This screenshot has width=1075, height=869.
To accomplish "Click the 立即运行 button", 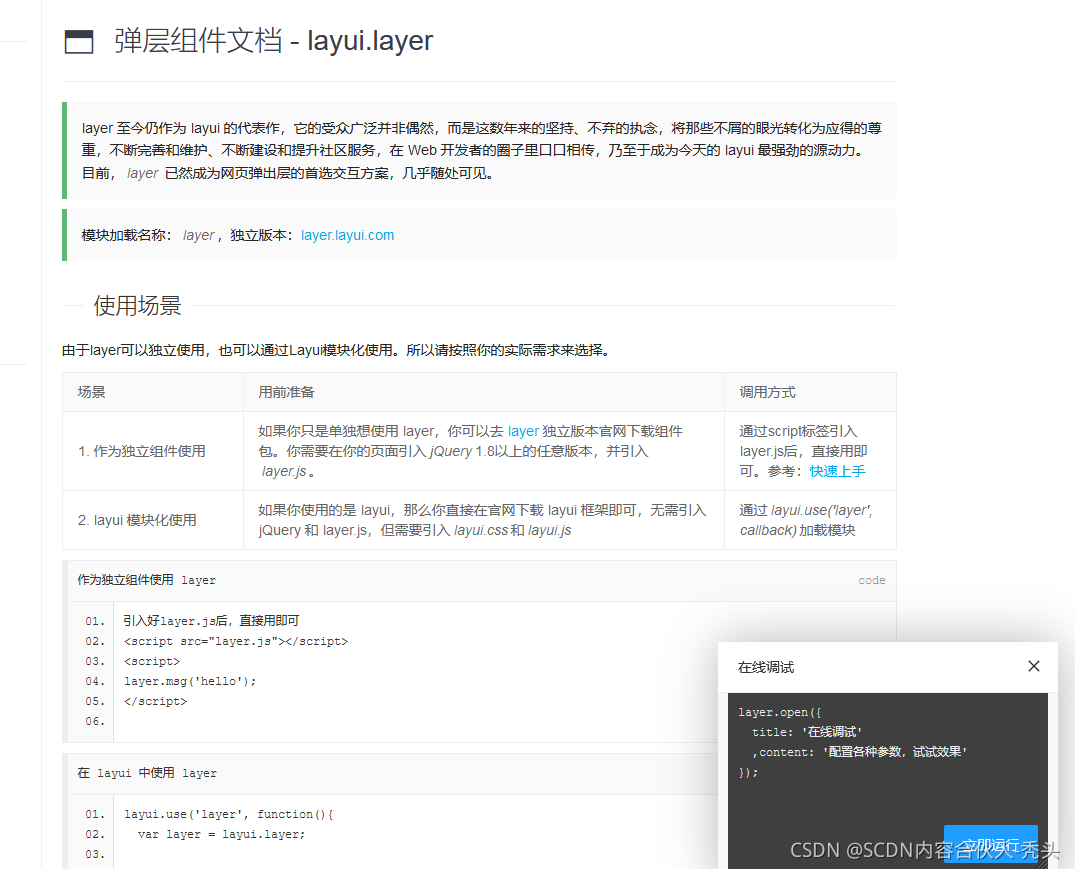I will [x=991, y=844].
